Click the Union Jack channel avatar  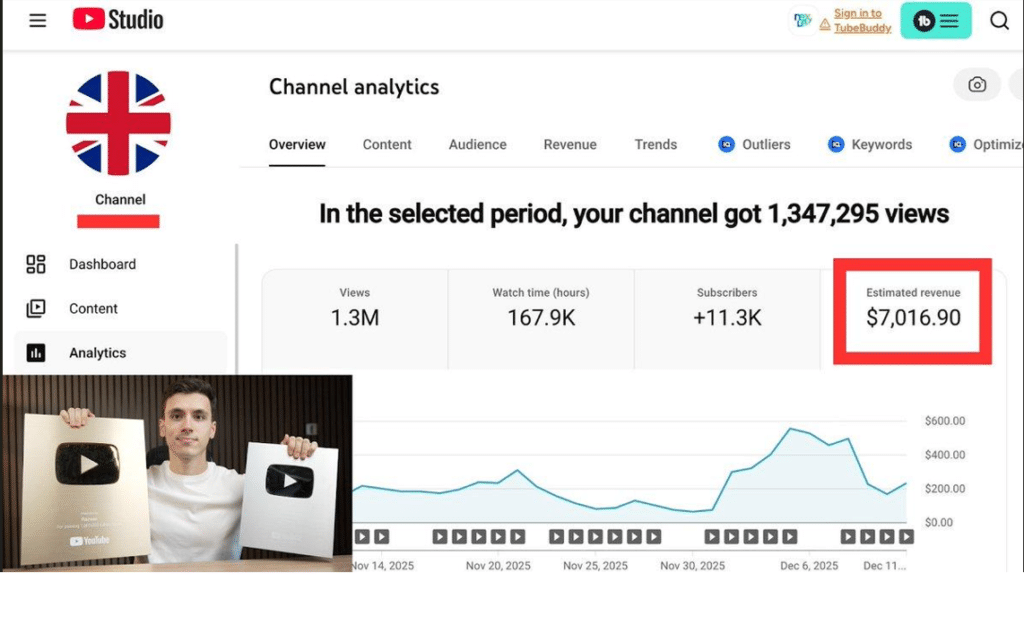[x=118, y=123]
